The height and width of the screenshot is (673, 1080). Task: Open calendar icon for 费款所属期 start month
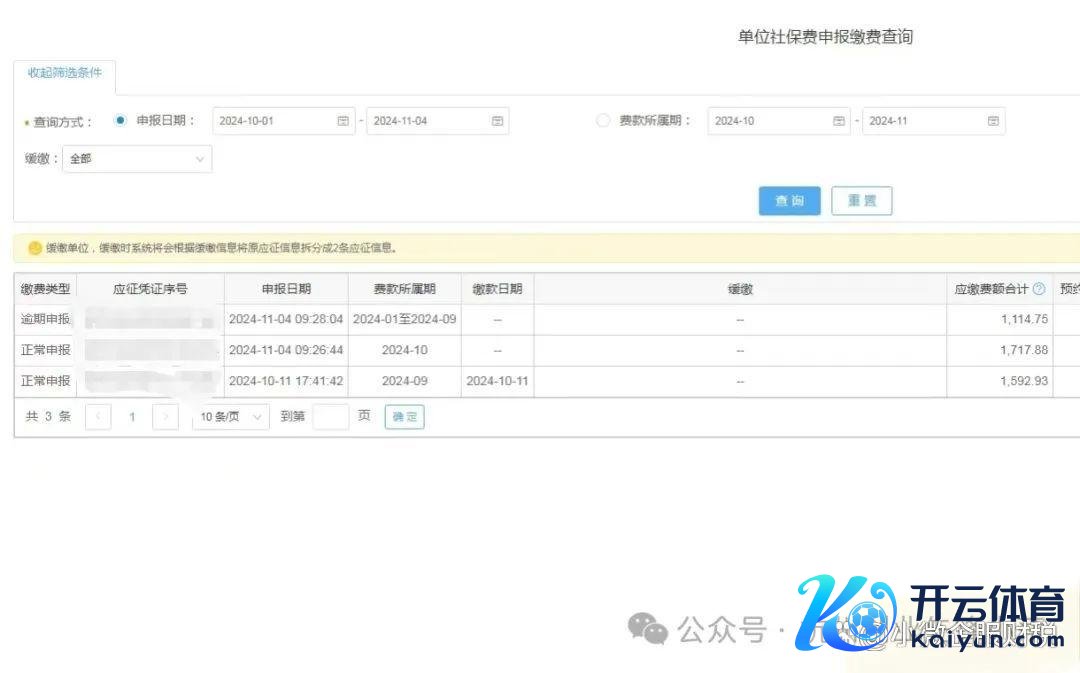838,121
